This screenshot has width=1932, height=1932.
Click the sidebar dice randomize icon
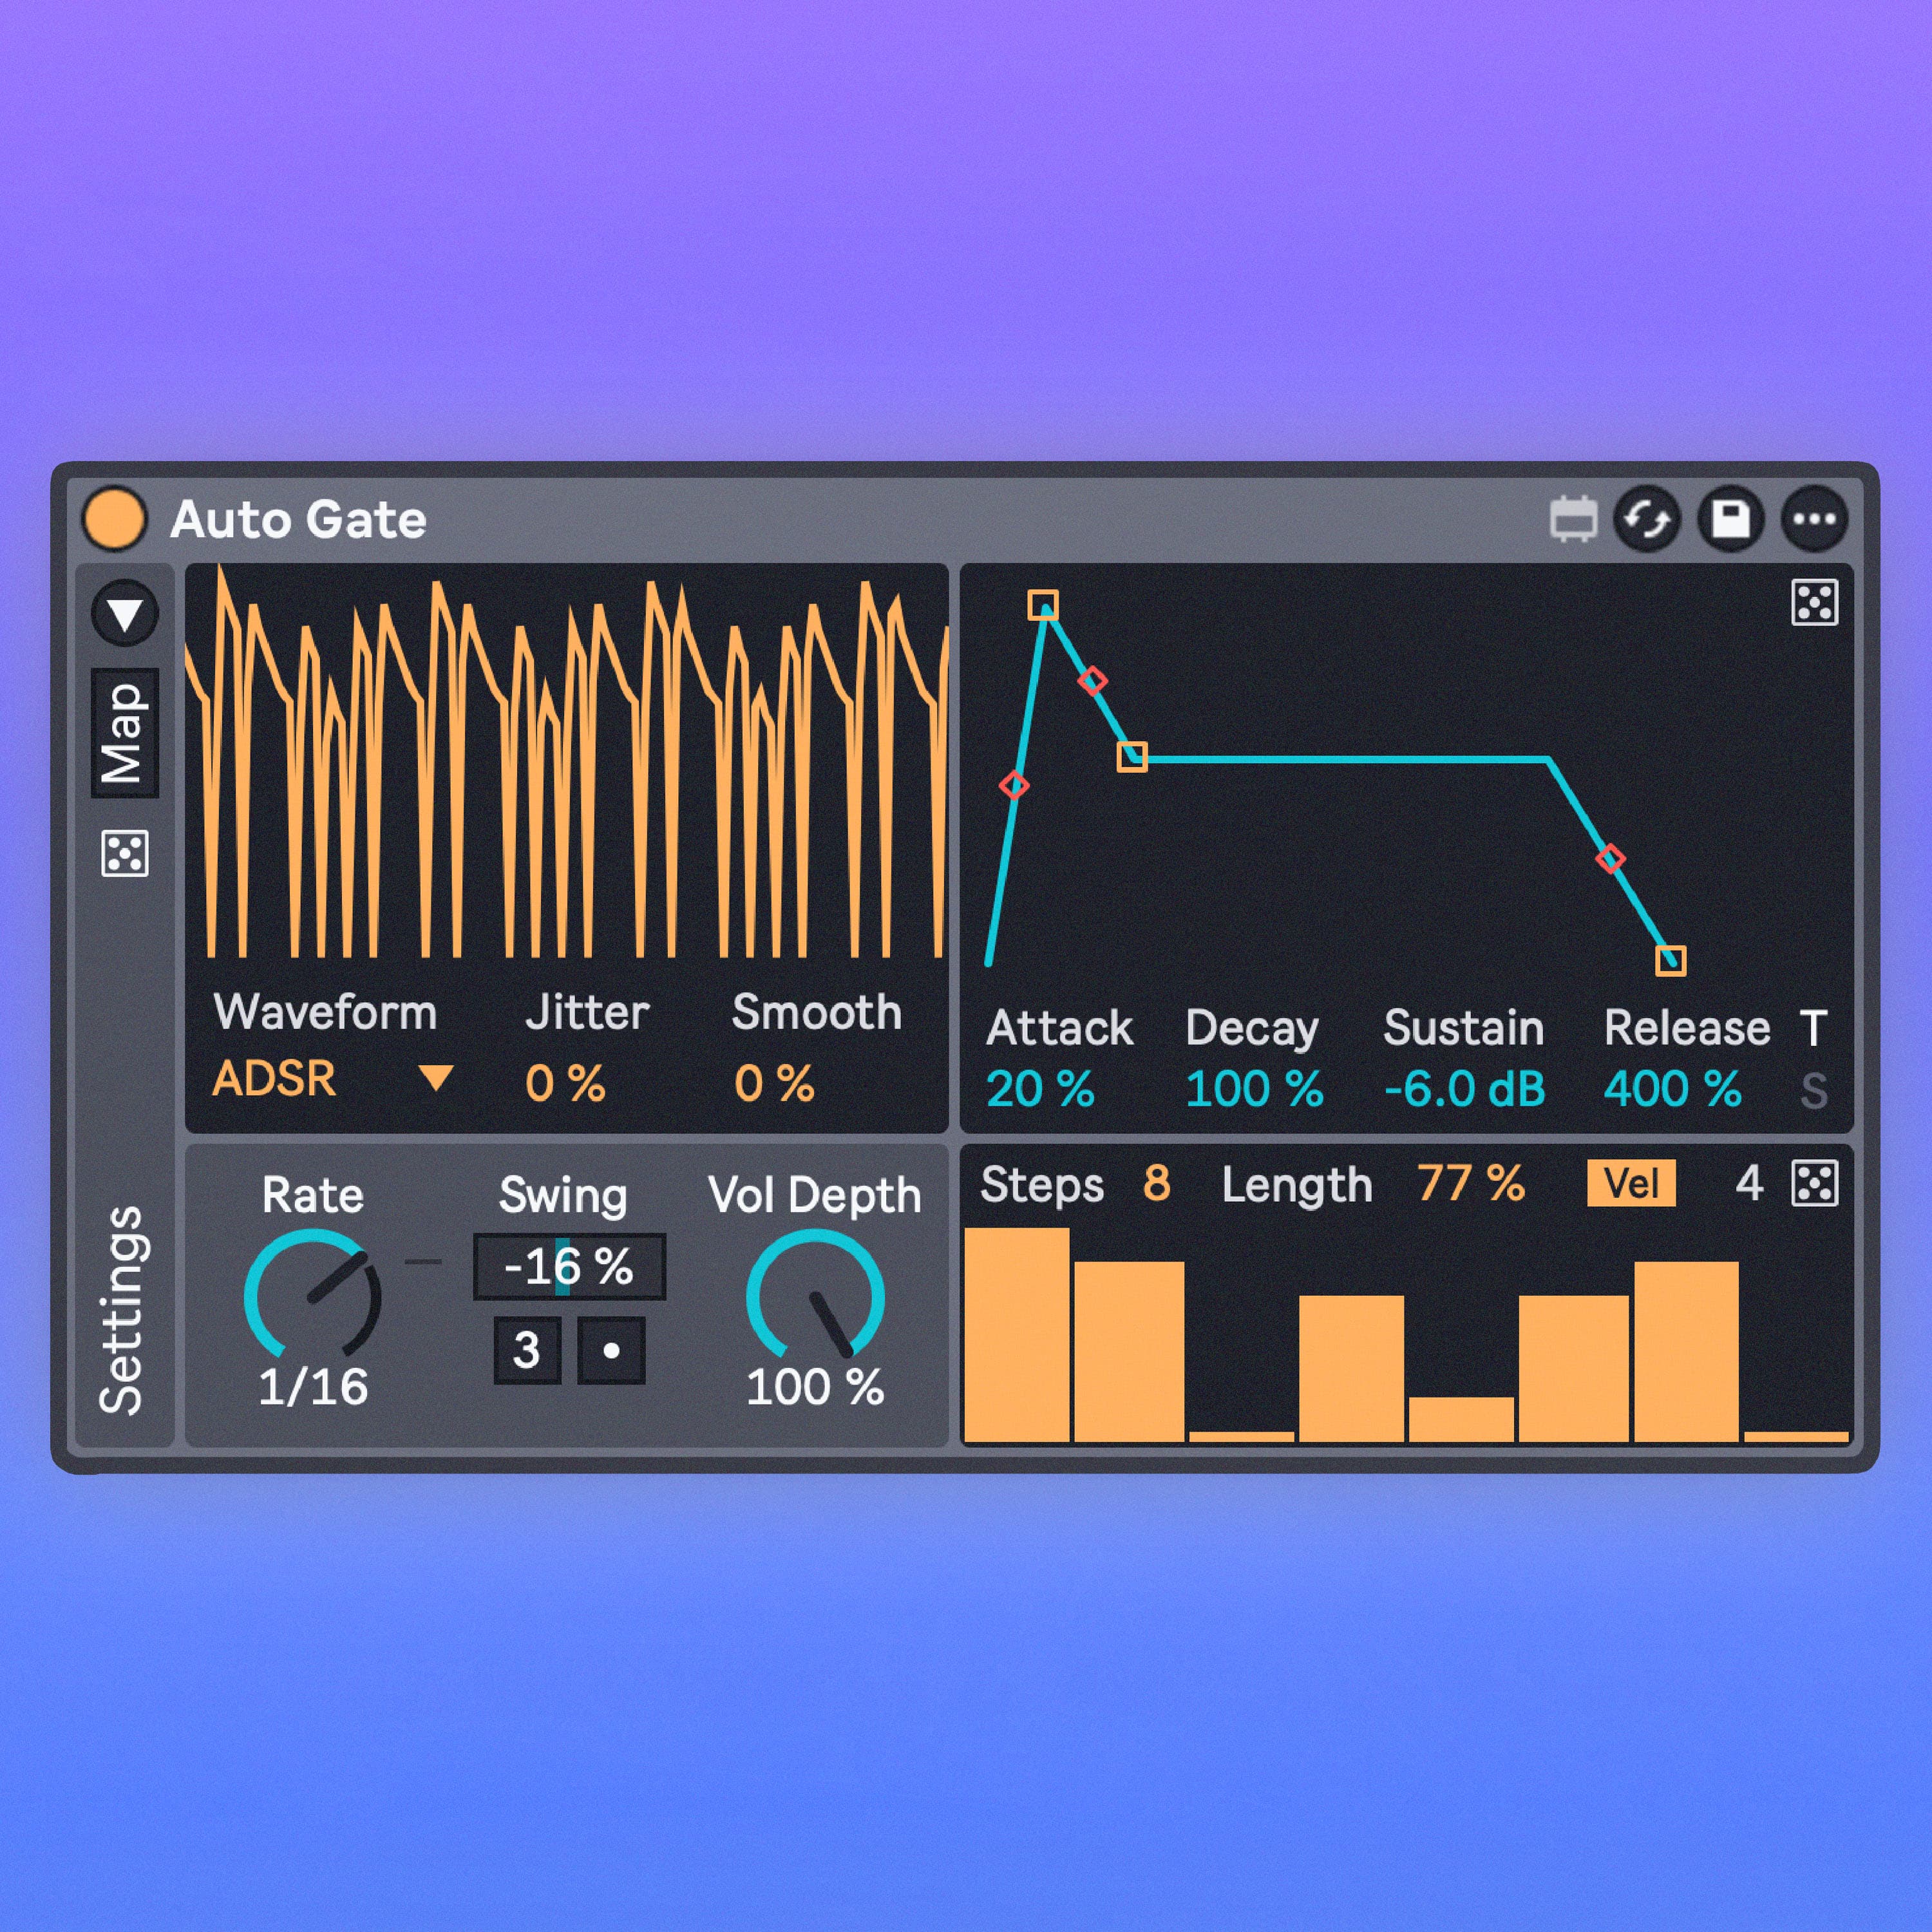pos(125,853)
